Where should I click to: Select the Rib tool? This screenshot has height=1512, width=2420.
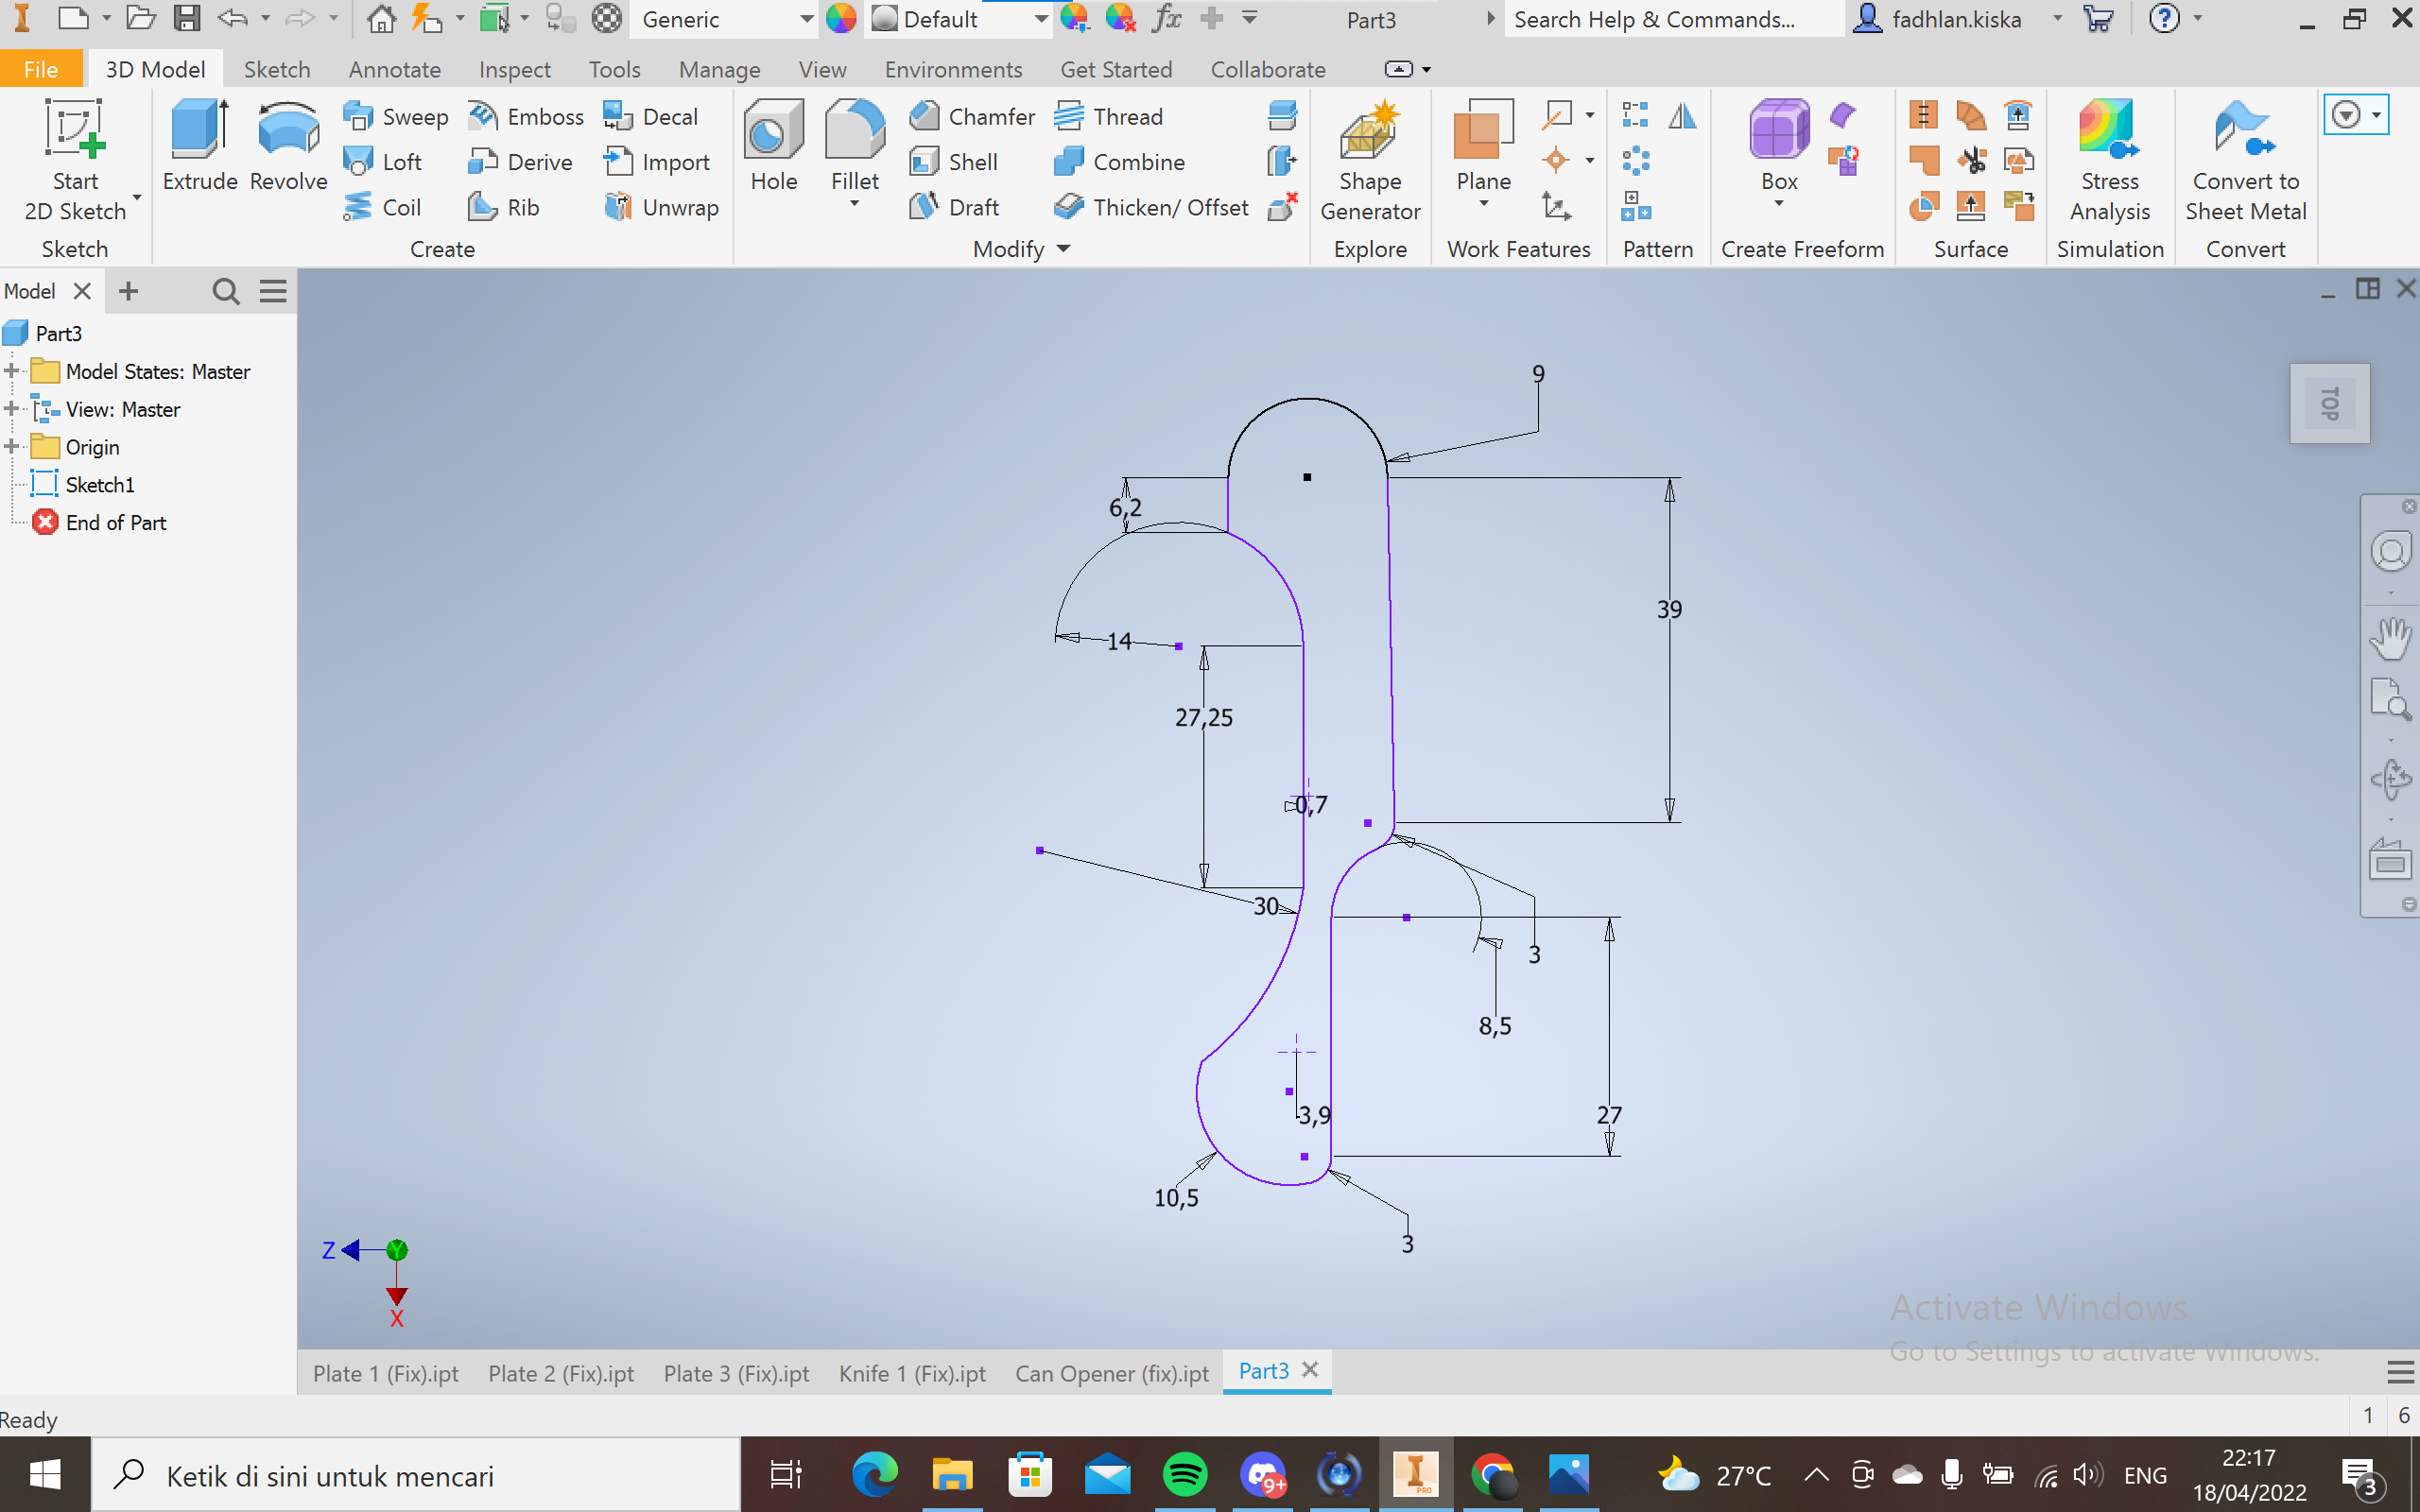coord(504,207)
